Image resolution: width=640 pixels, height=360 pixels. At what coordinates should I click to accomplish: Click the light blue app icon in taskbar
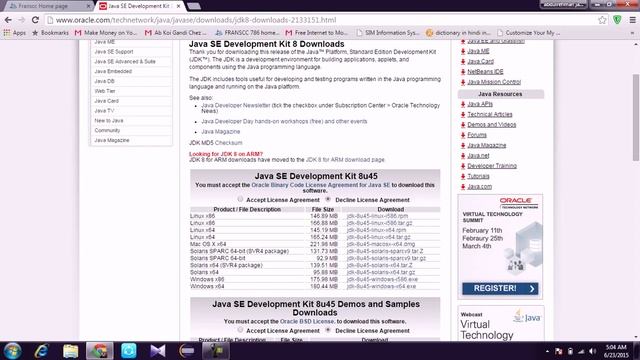(x=129, y=351)
